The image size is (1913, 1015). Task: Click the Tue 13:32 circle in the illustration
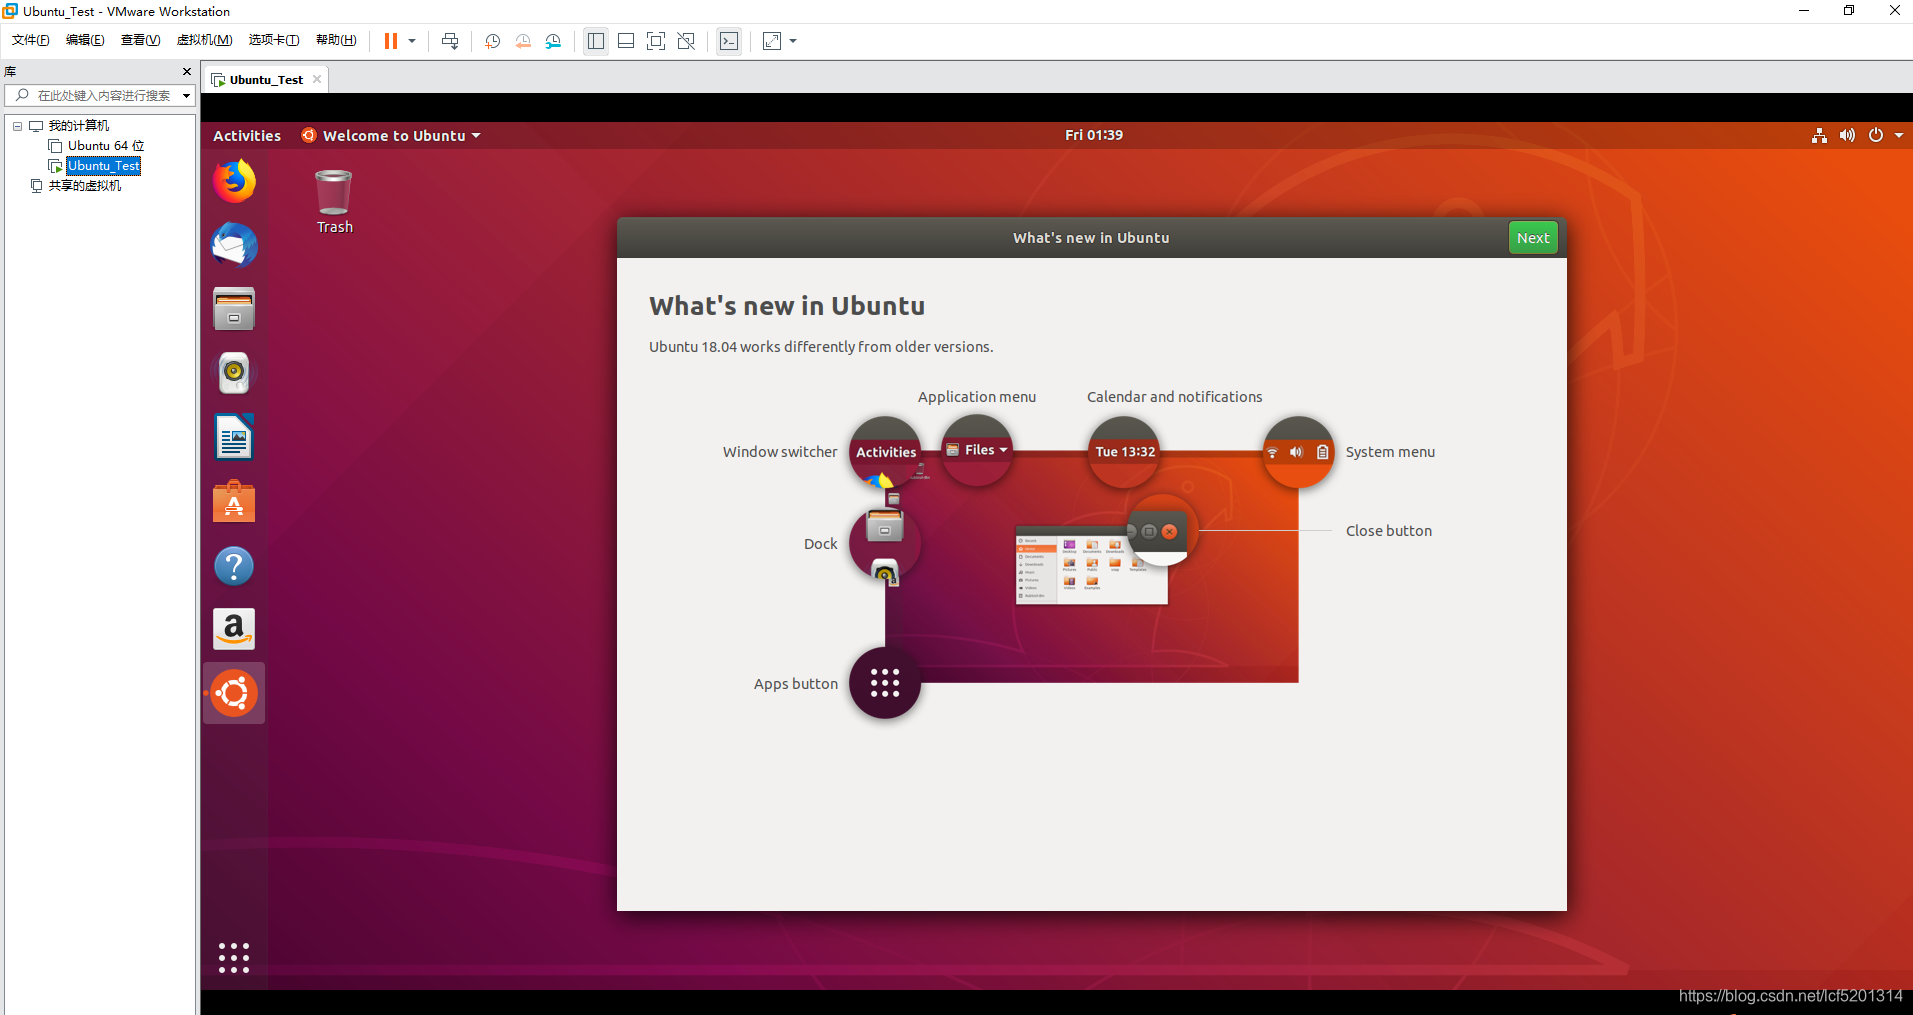pyautogui.click(x=1124, y=452)
